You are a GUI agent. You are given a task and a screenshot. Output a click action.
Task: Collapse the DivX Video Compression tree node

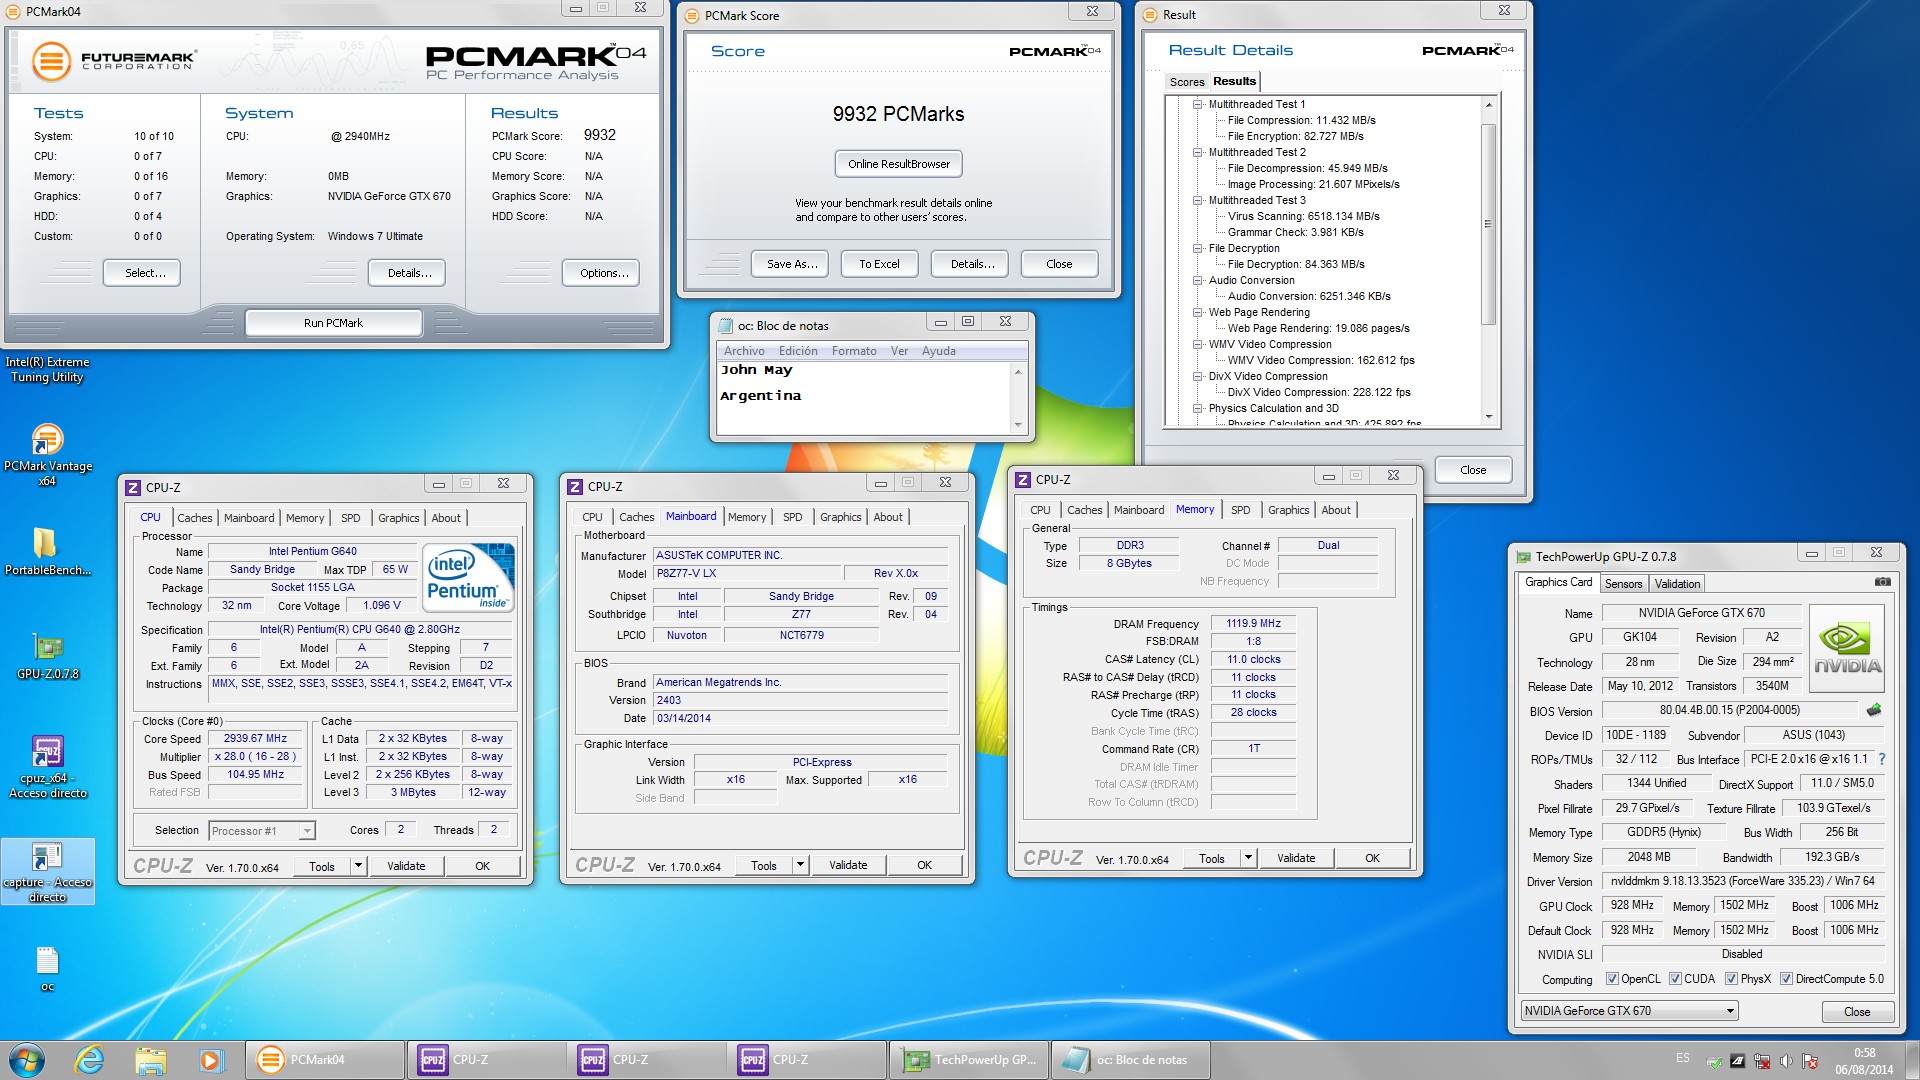(1197, 376)
